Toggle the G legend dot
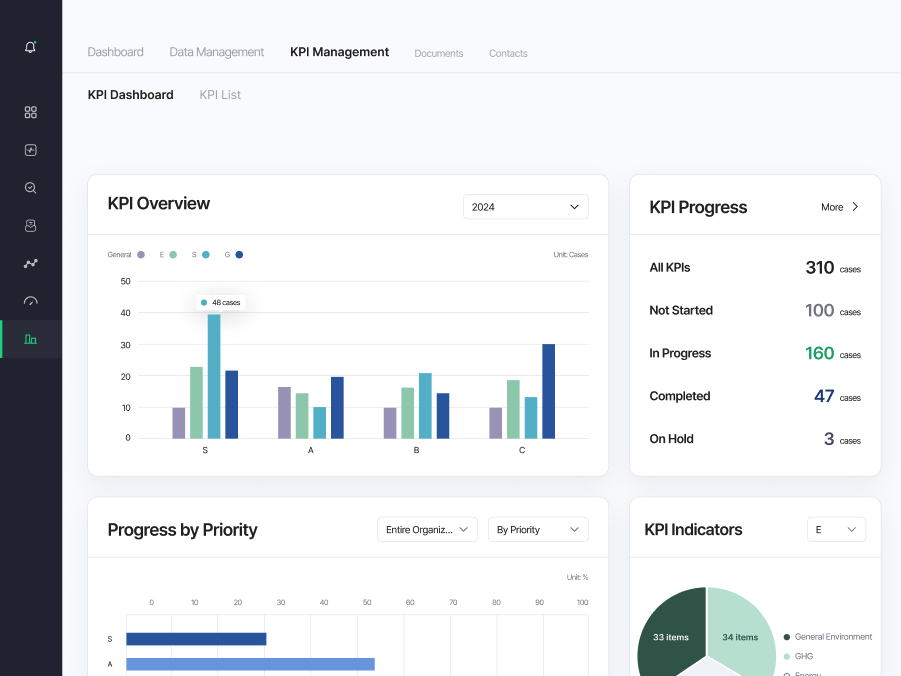This screenshot has height=676, width=901. click(x=239, y=255)
